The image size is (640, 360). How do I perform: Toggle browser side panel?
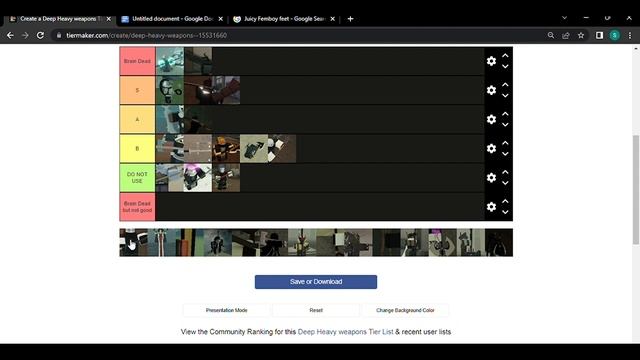[x=599, y=36]
